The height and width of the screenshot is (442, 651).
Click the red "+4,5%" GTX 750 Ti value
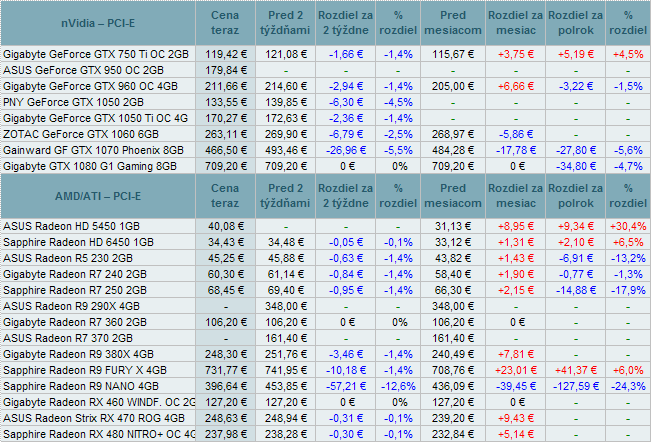coord(628,54)
